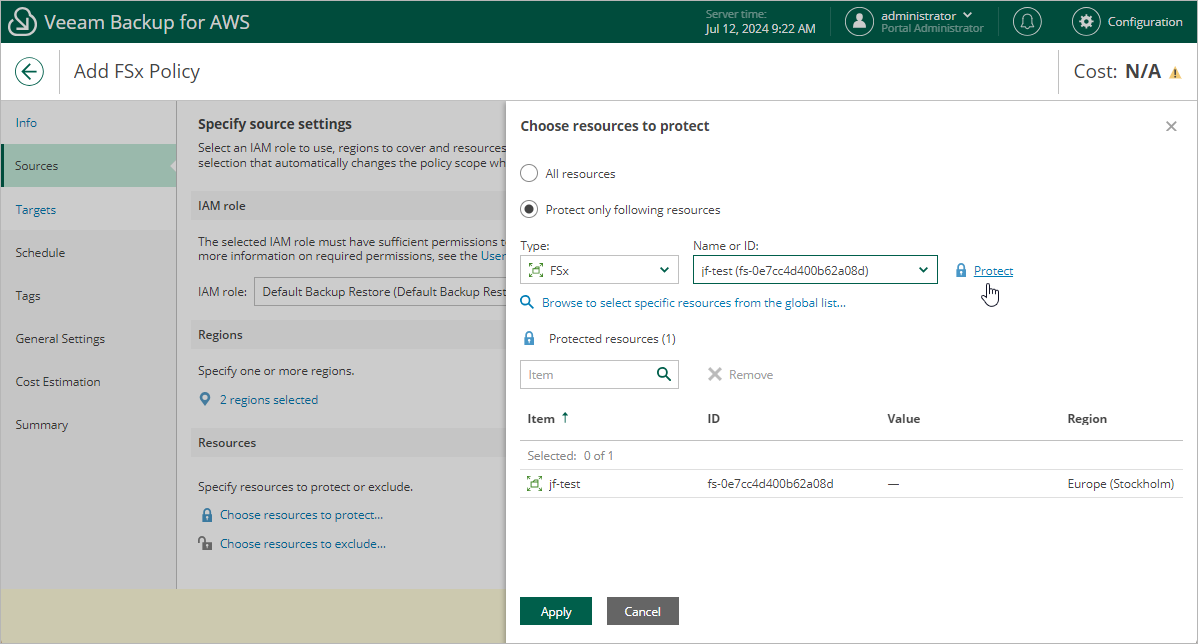Expand the administrator account menu chevron
1198x644 pixels.
pyautogui.click(x=968, y=15)
